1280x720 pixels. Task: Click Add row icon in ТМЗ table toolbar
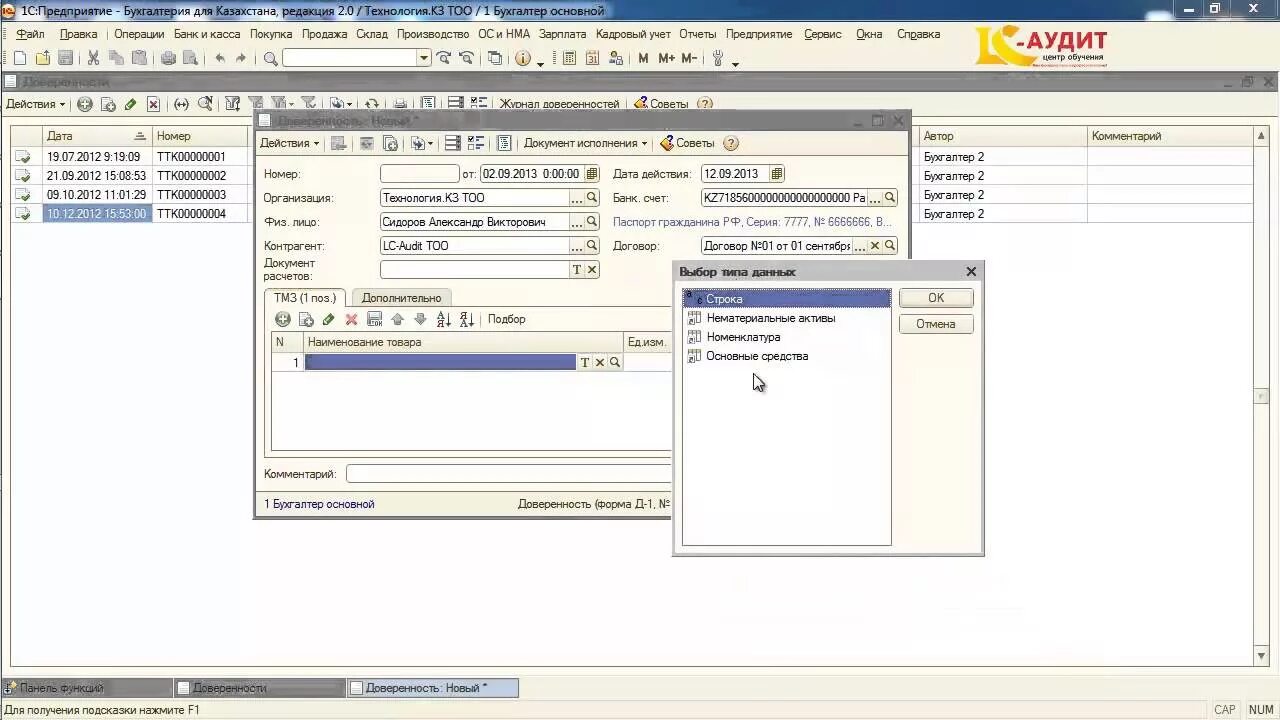[283, 319]
